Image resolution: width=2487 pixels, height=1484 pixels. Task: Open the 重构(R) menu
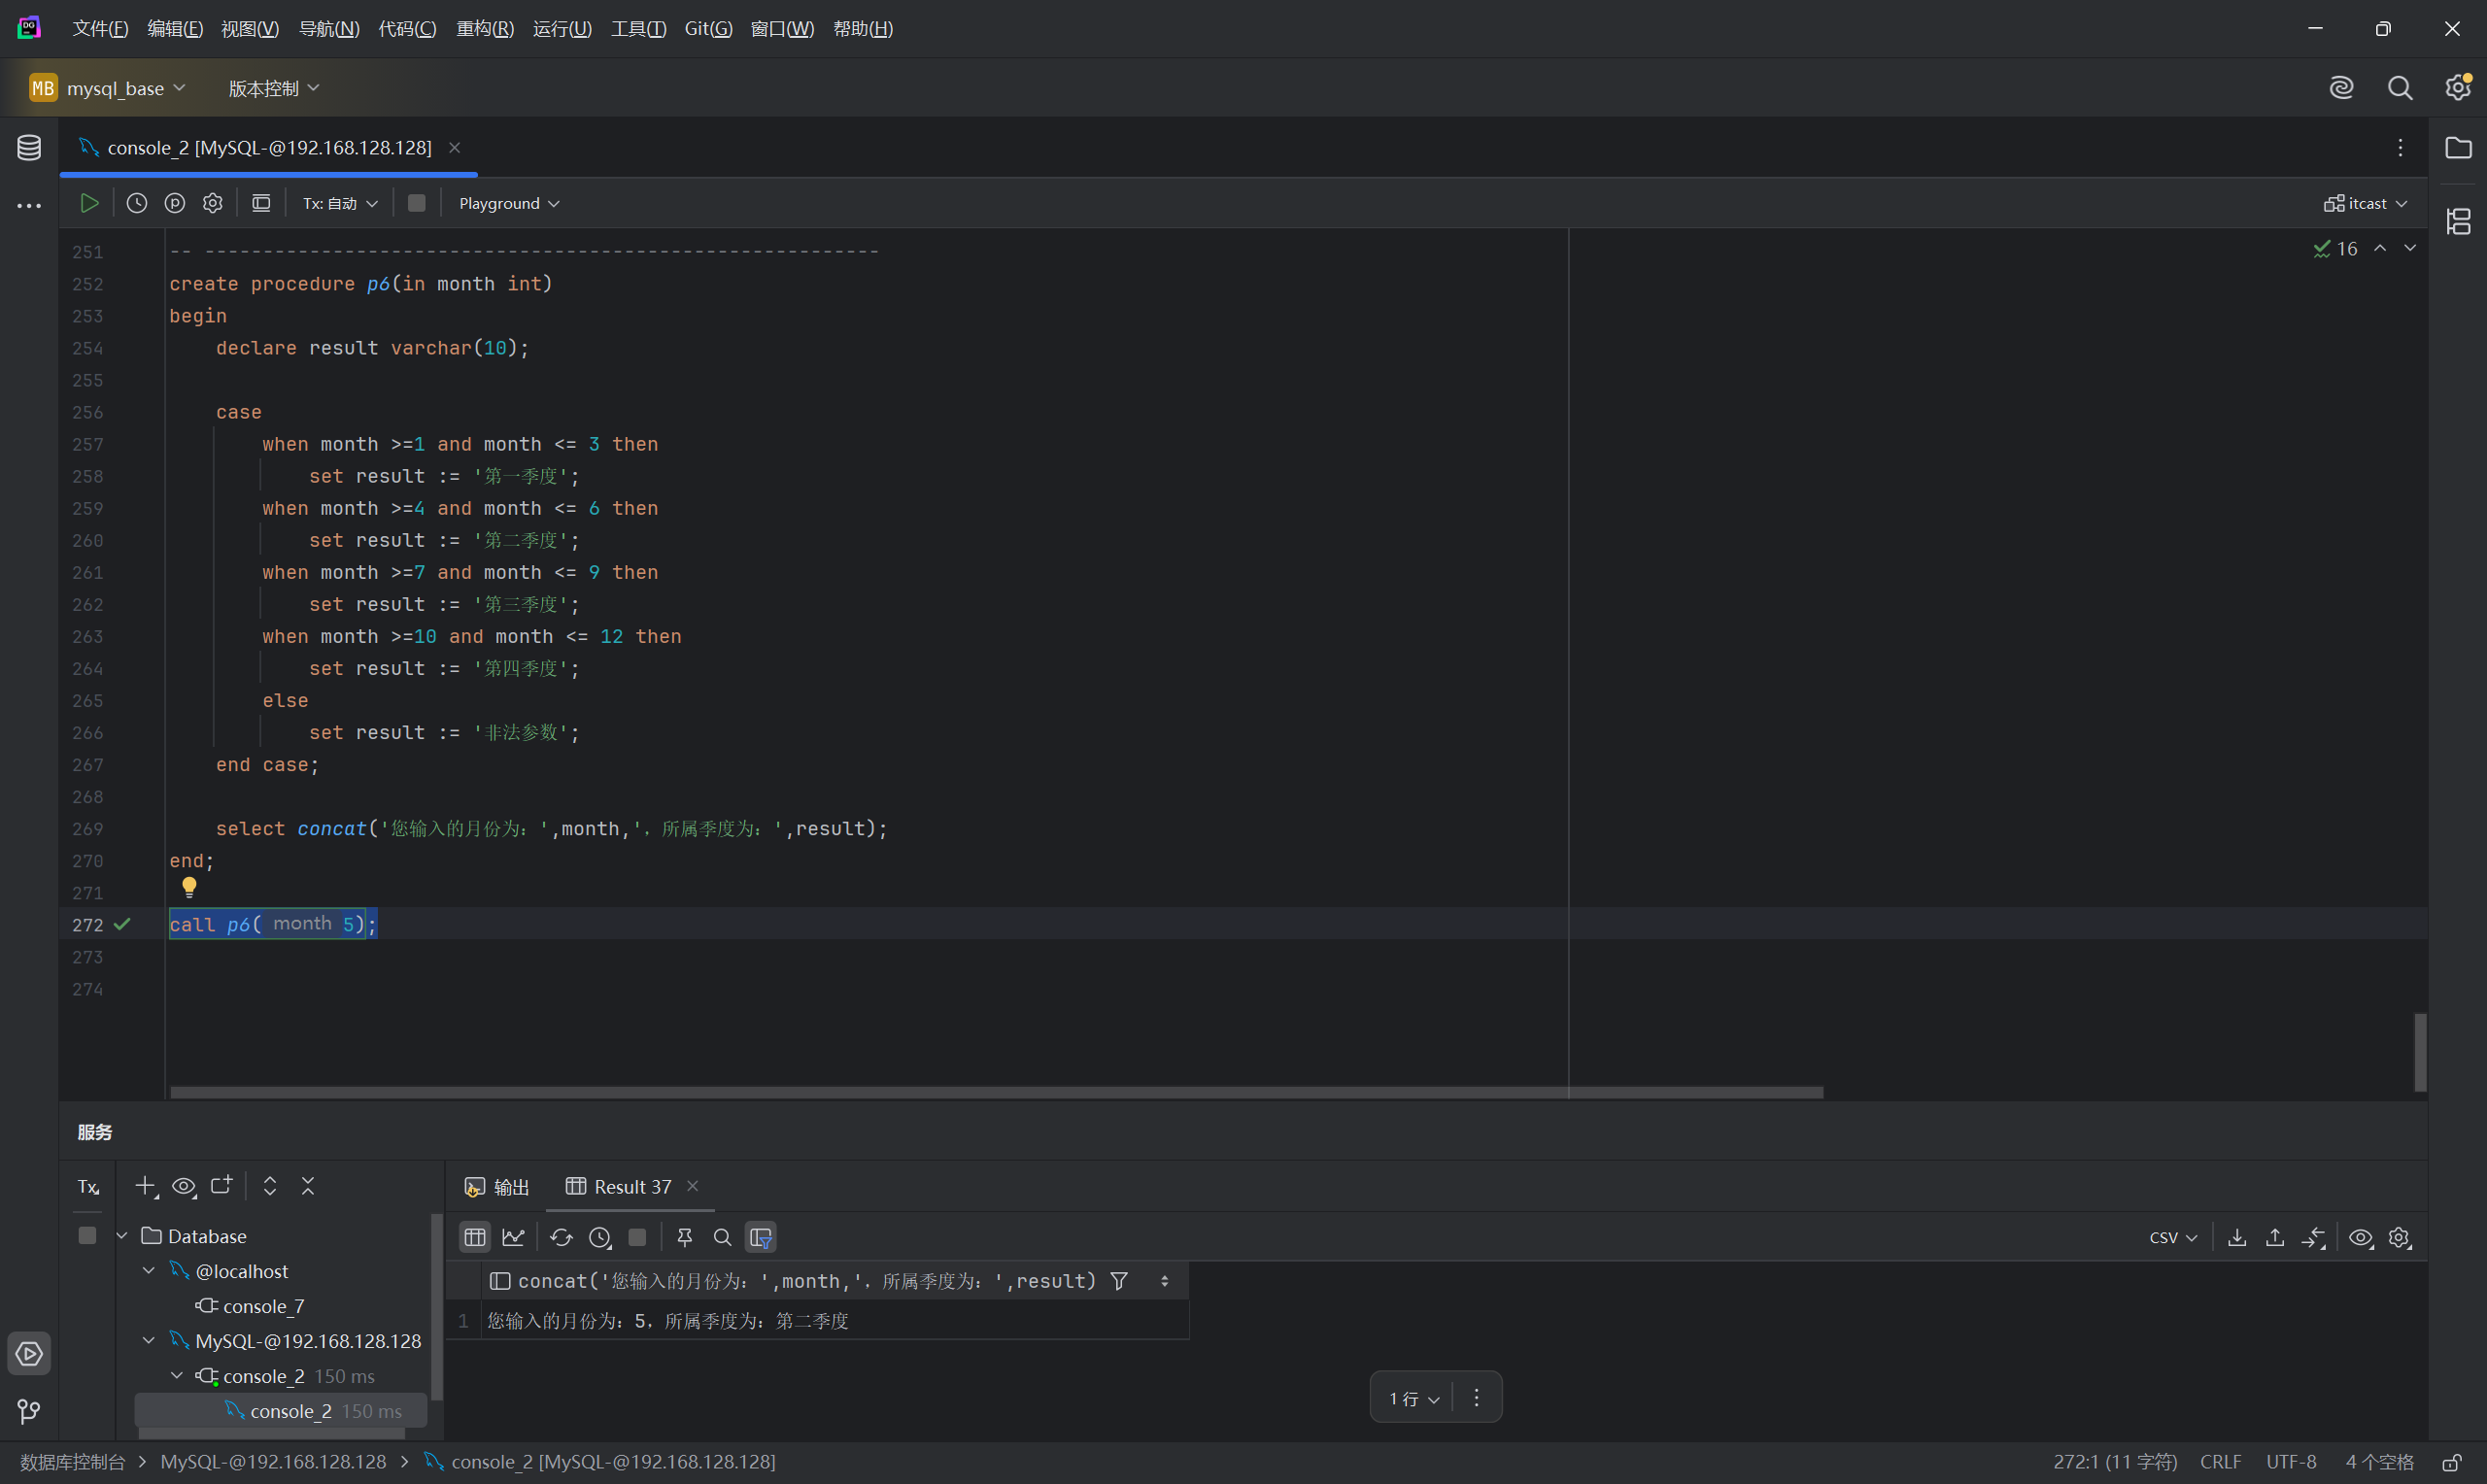[485, 29]
